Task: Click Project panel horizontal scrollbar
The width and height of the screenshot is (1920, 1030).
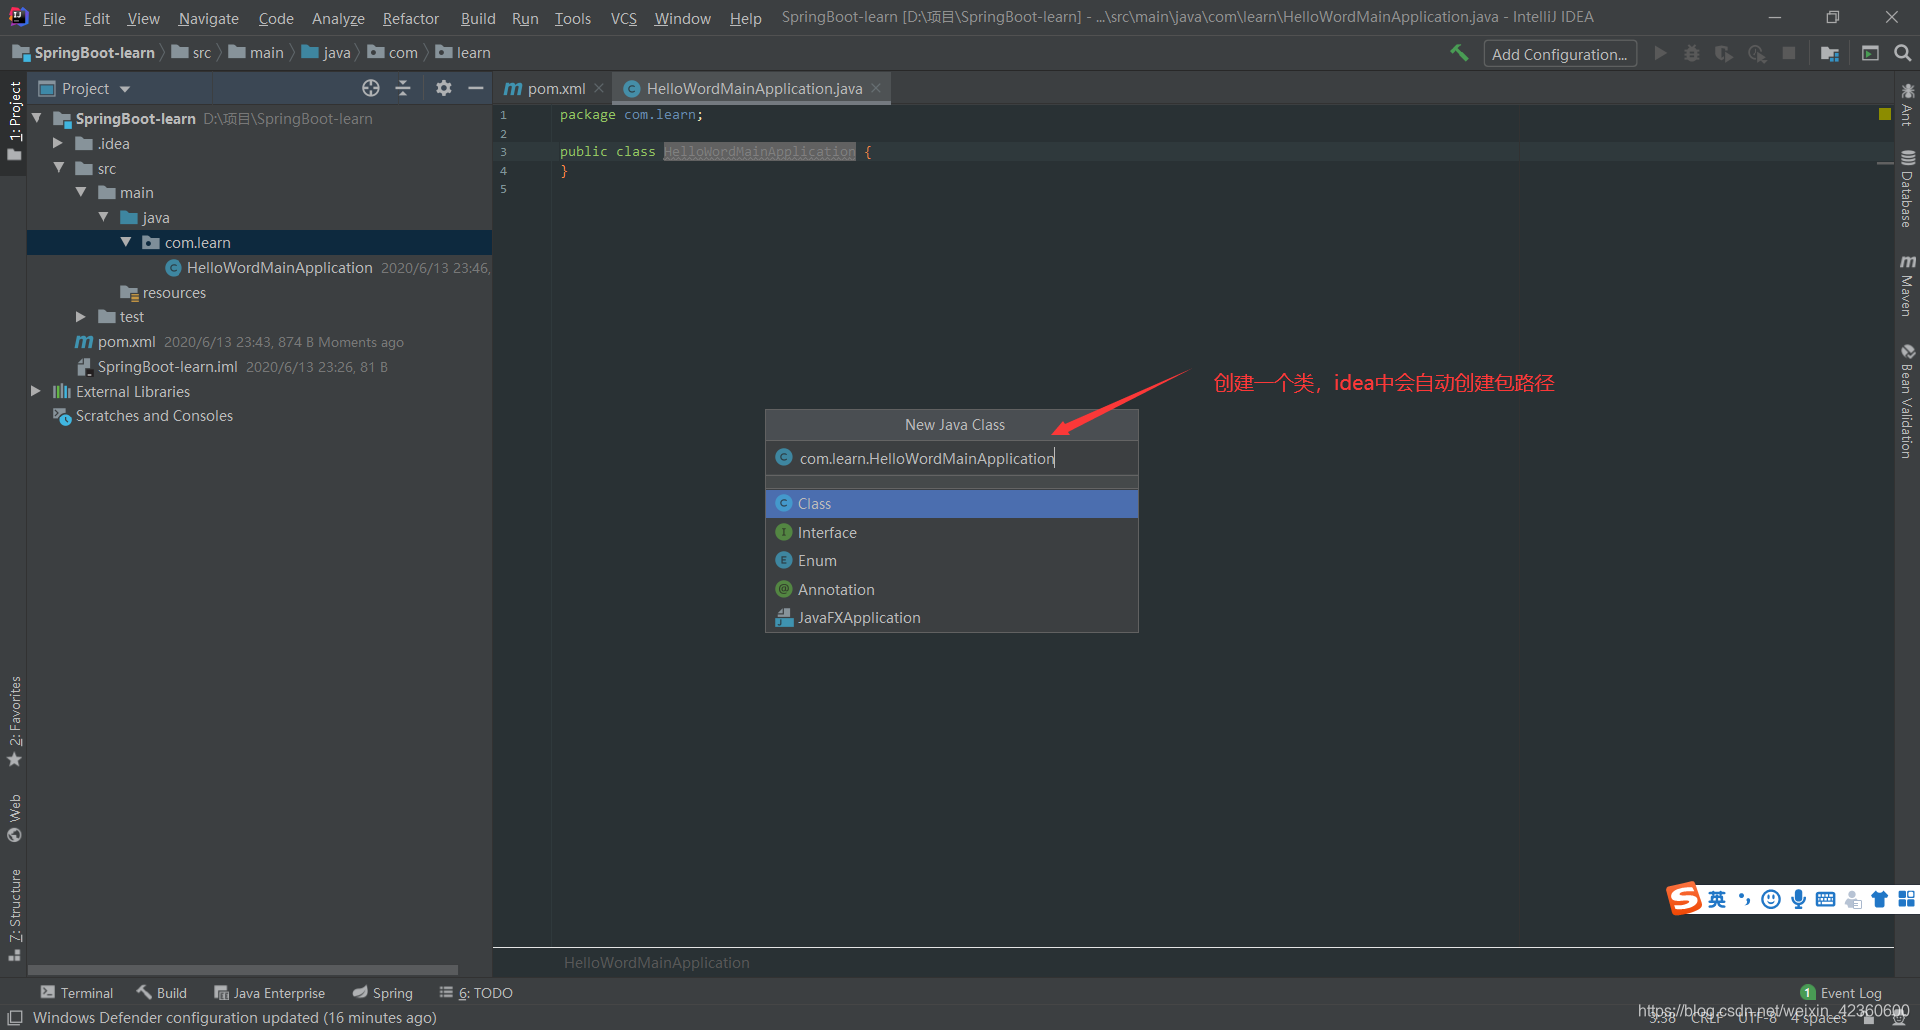Action: (242, 970)
